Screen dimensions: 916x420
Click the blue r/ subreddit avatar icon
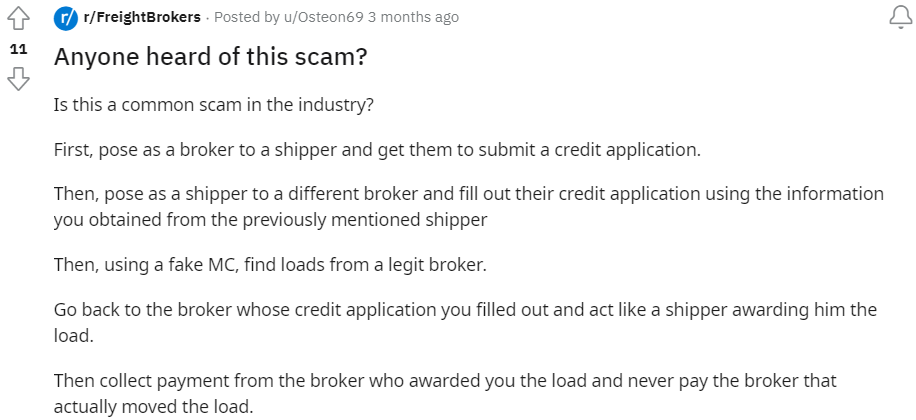pos(65,18)
